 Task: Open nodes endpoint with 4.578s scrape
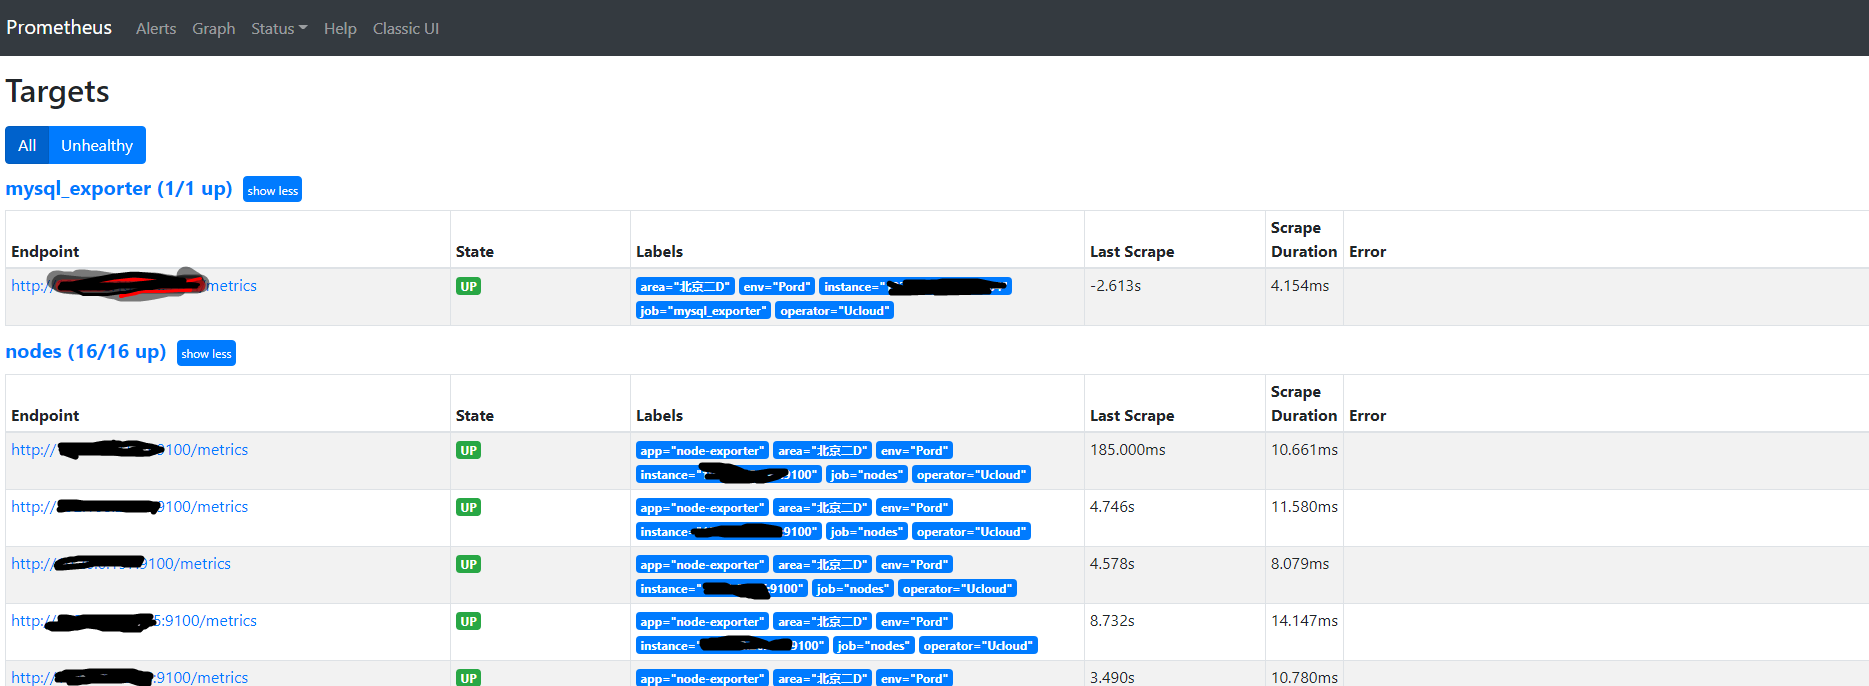tap(121, 564)
